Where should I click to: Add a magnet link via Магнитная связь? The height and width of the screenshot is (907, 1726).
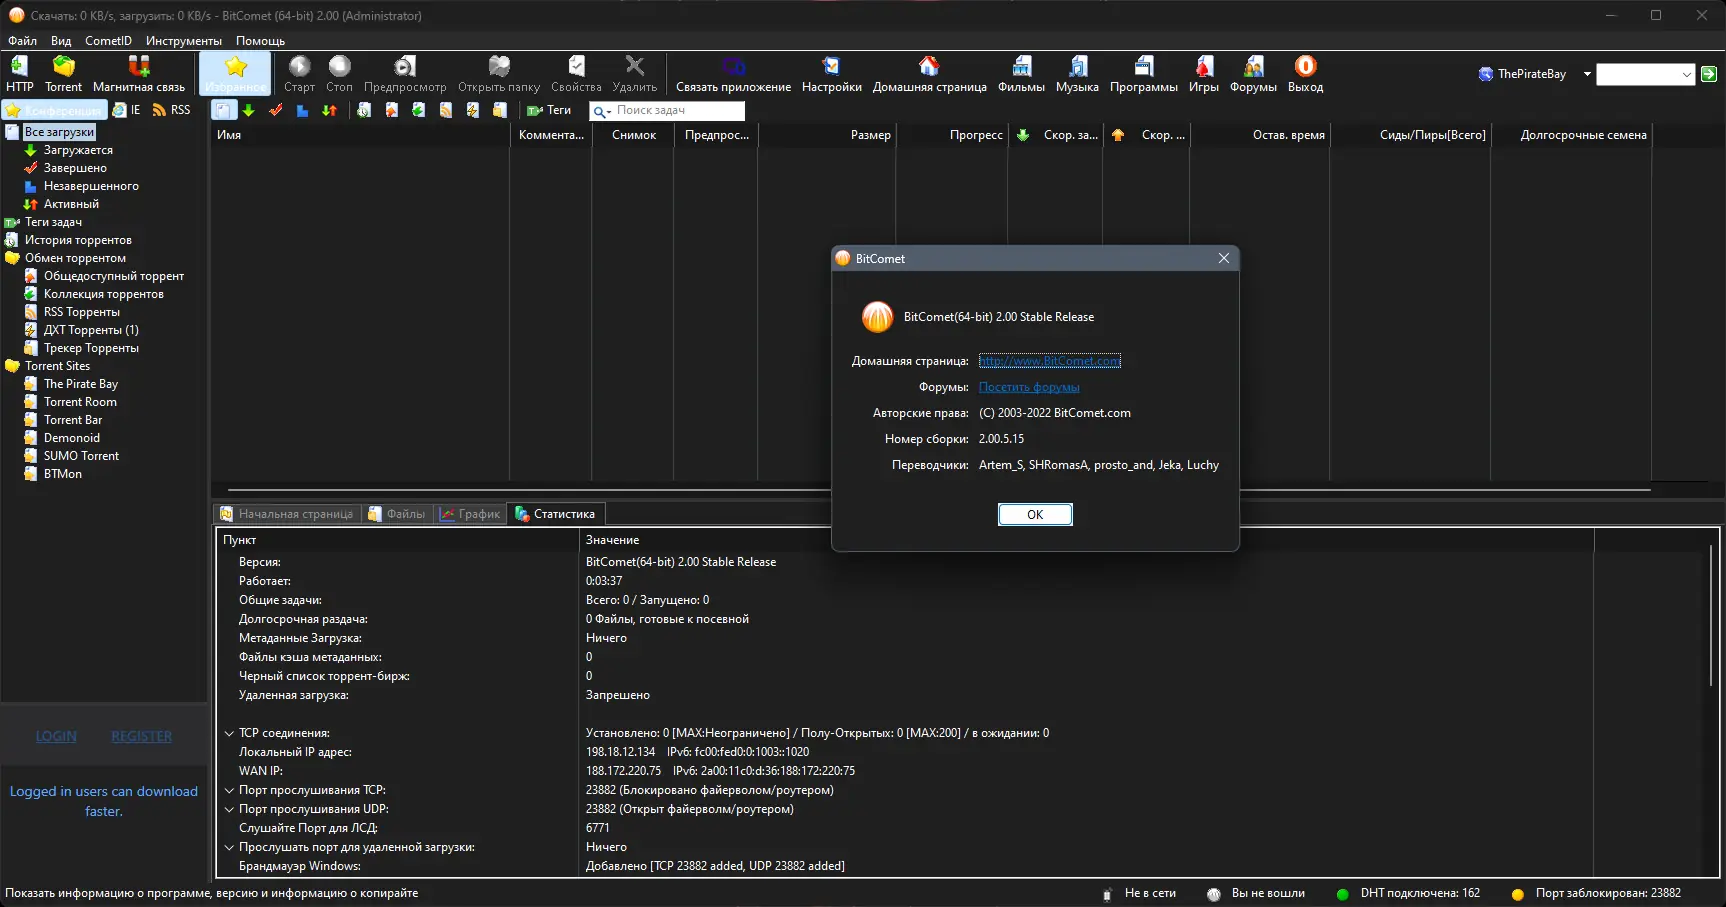coord(139,74)
